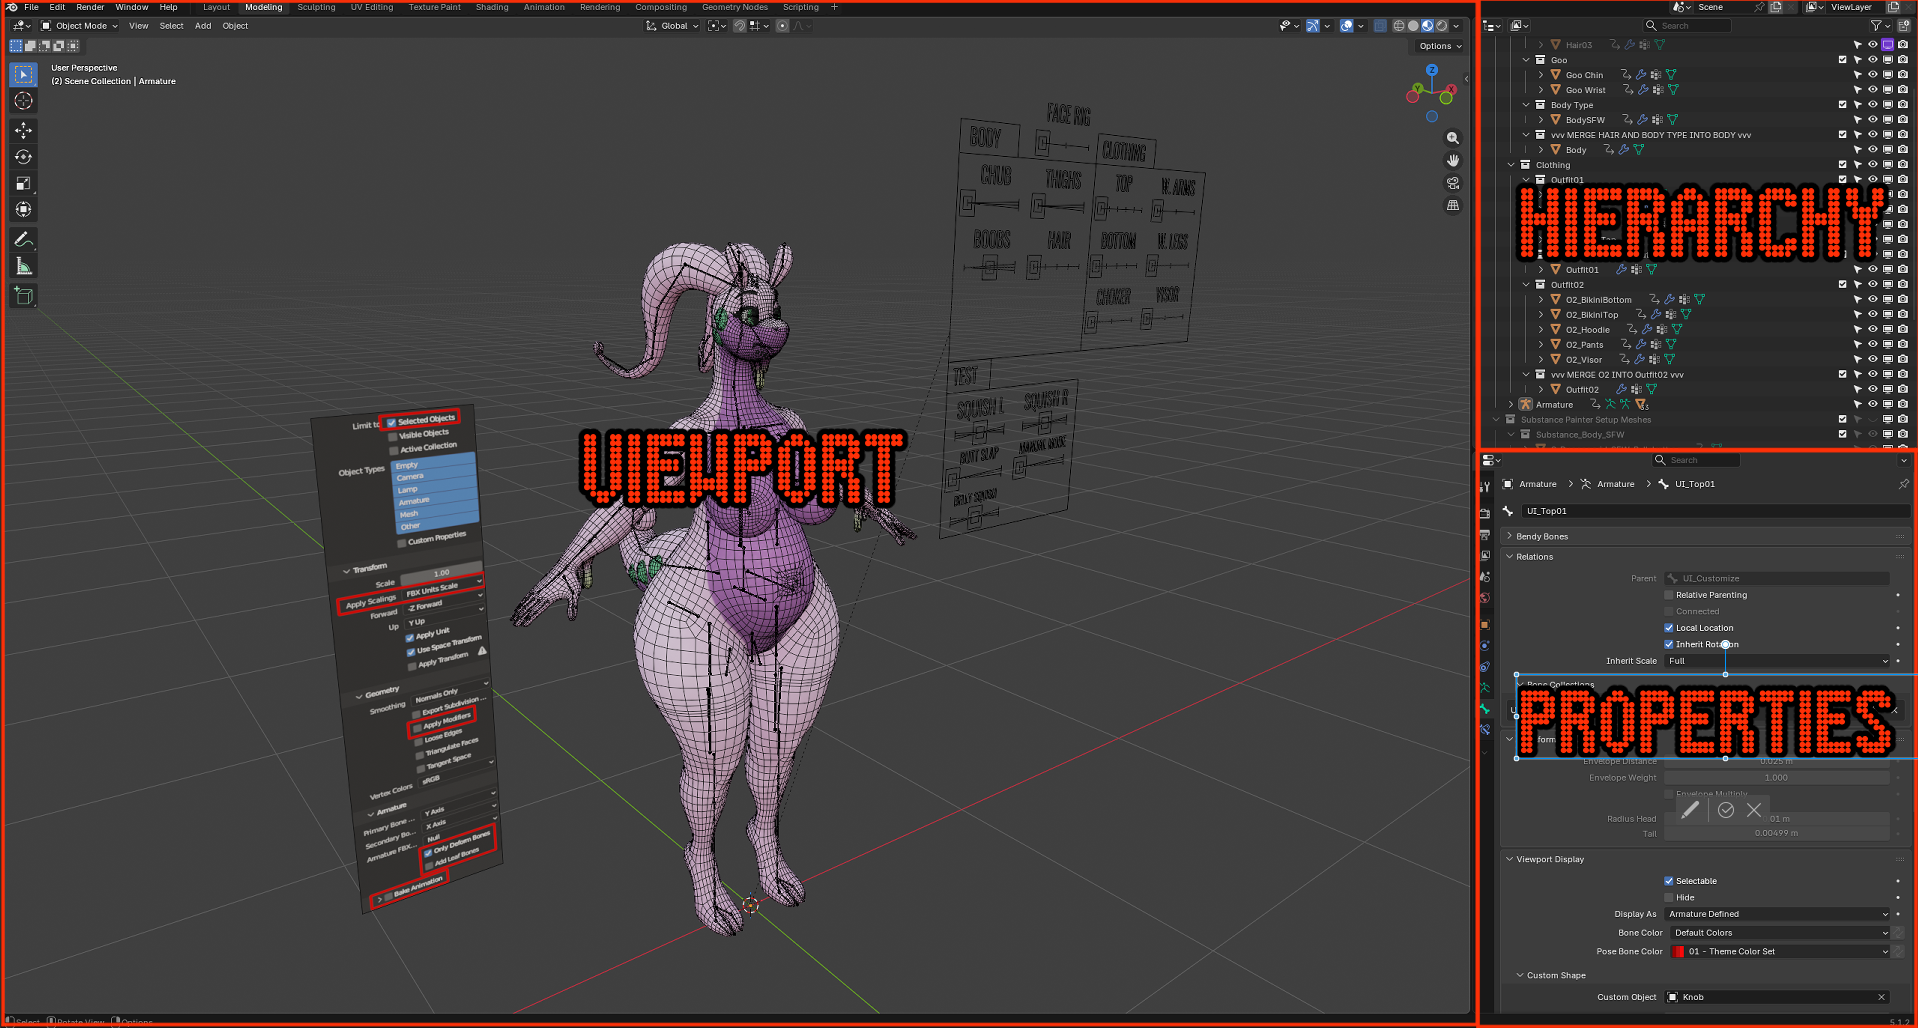
Task: Open the Pose Bone Color theme set dropdown
Action: coord(1780,952)
